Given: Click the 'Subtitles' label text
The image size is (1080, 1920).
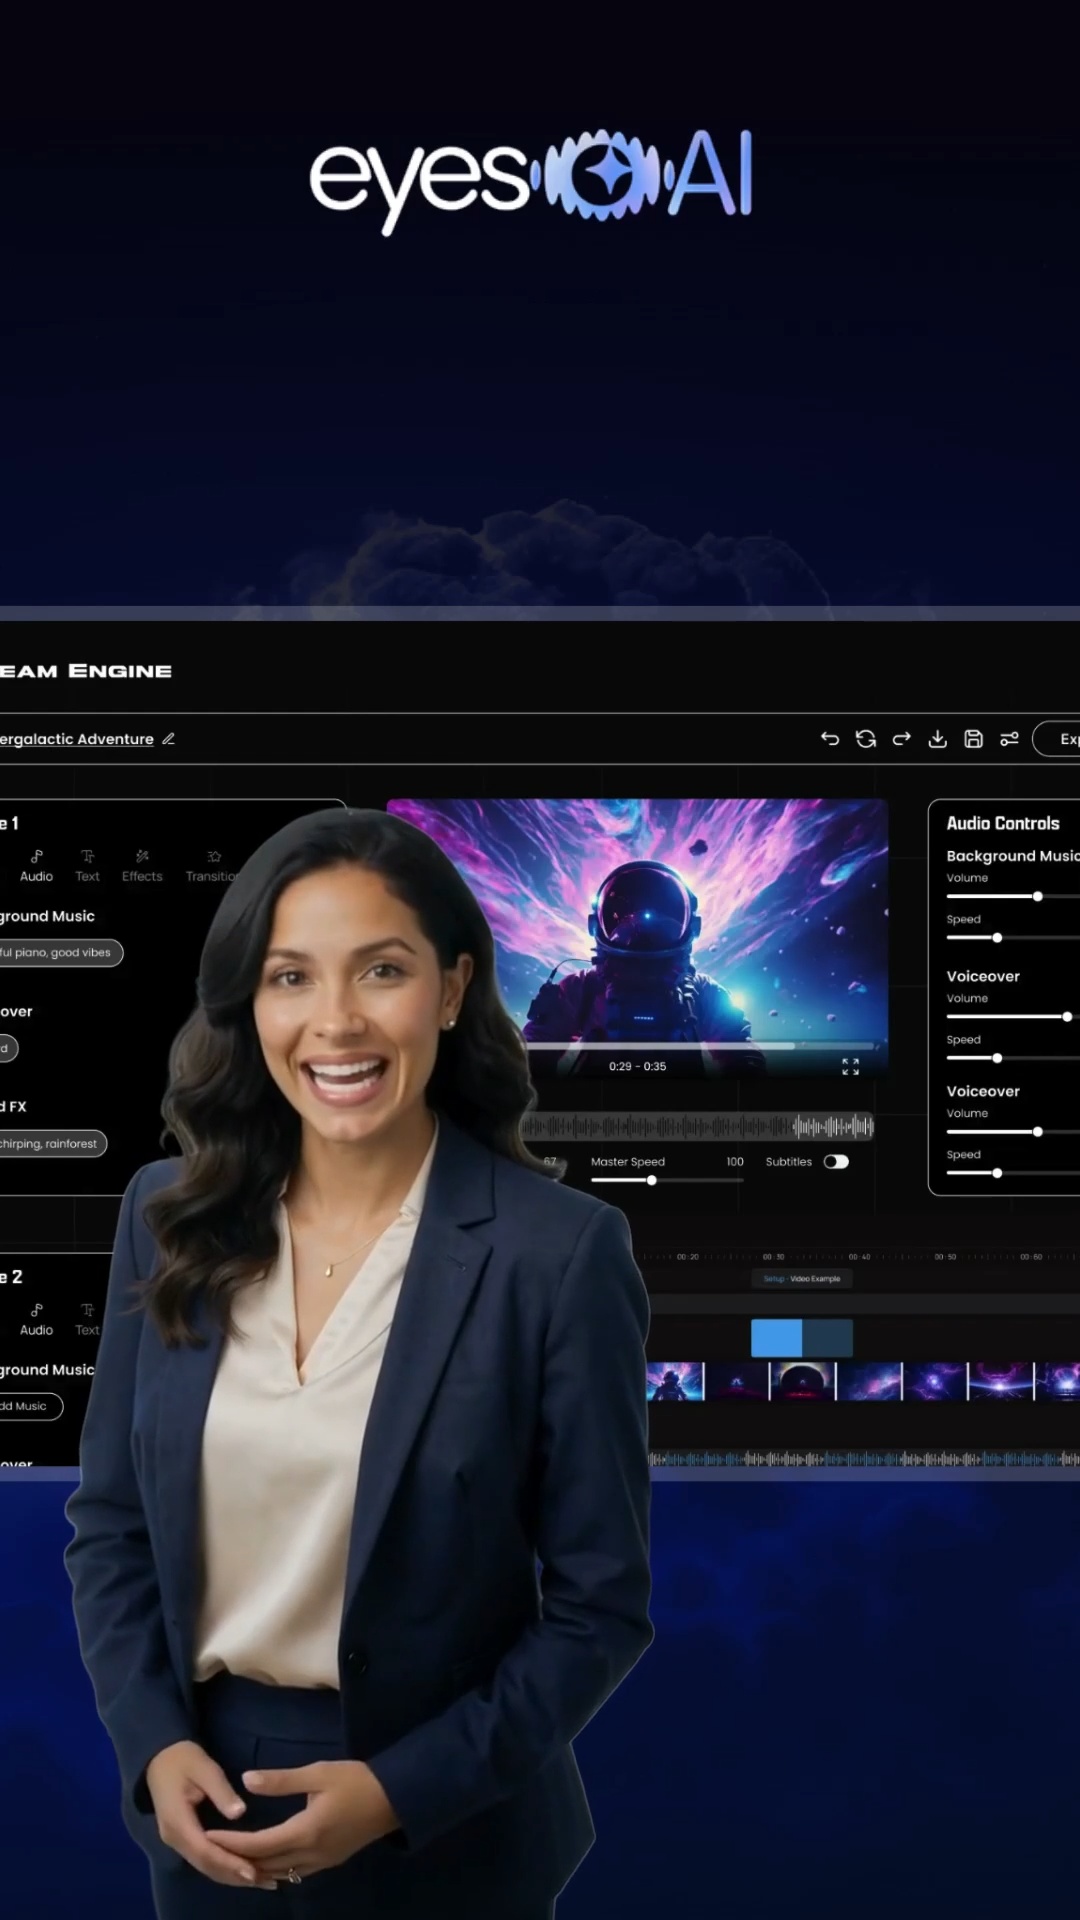Looking at the screenshot, I should click(789, 1162).
